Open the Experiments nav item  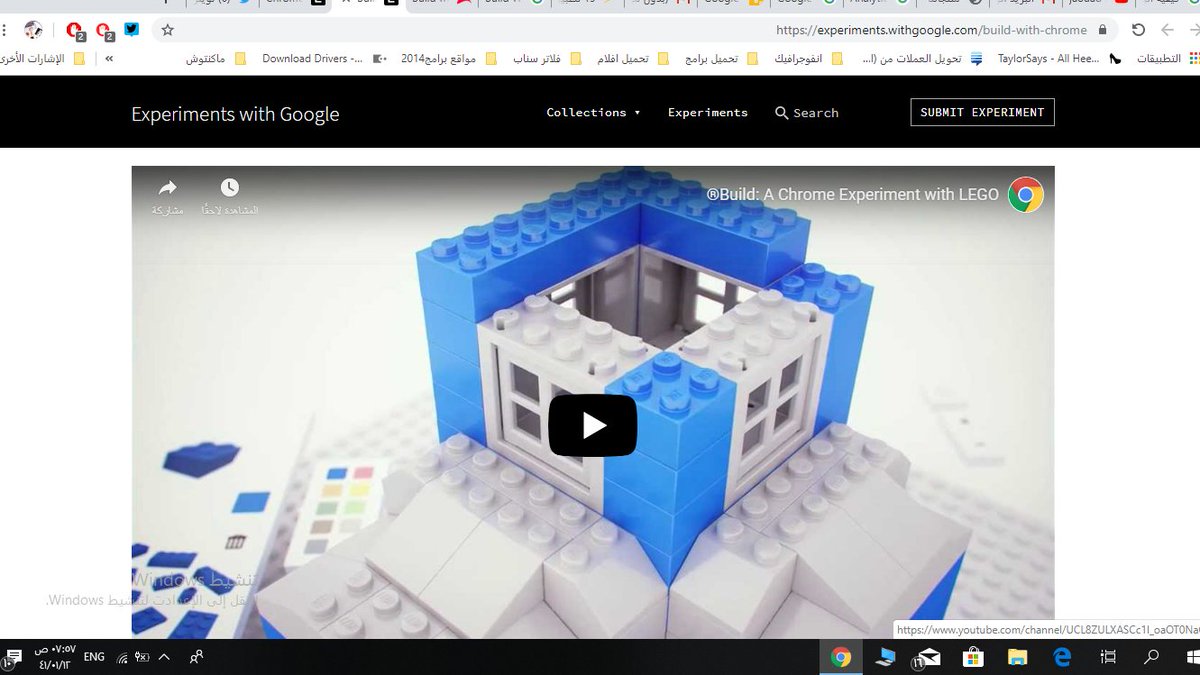pyautogui.click(x=708, y=112)
